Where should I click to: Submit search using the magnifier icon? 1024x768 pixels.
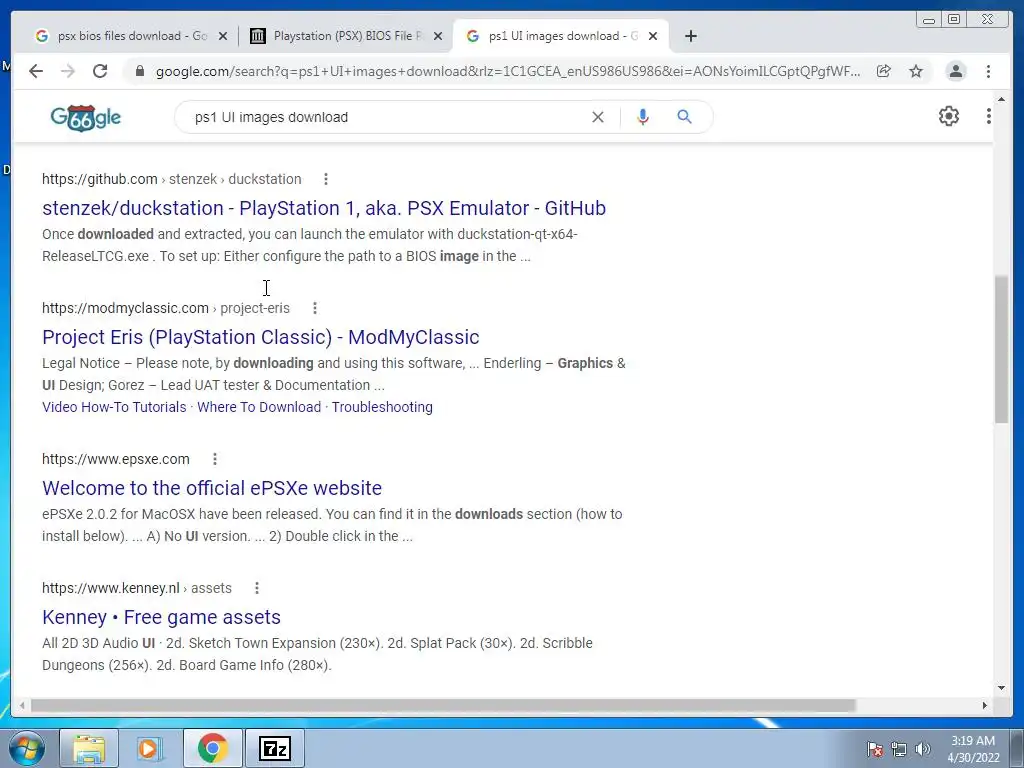pos(684,117)
